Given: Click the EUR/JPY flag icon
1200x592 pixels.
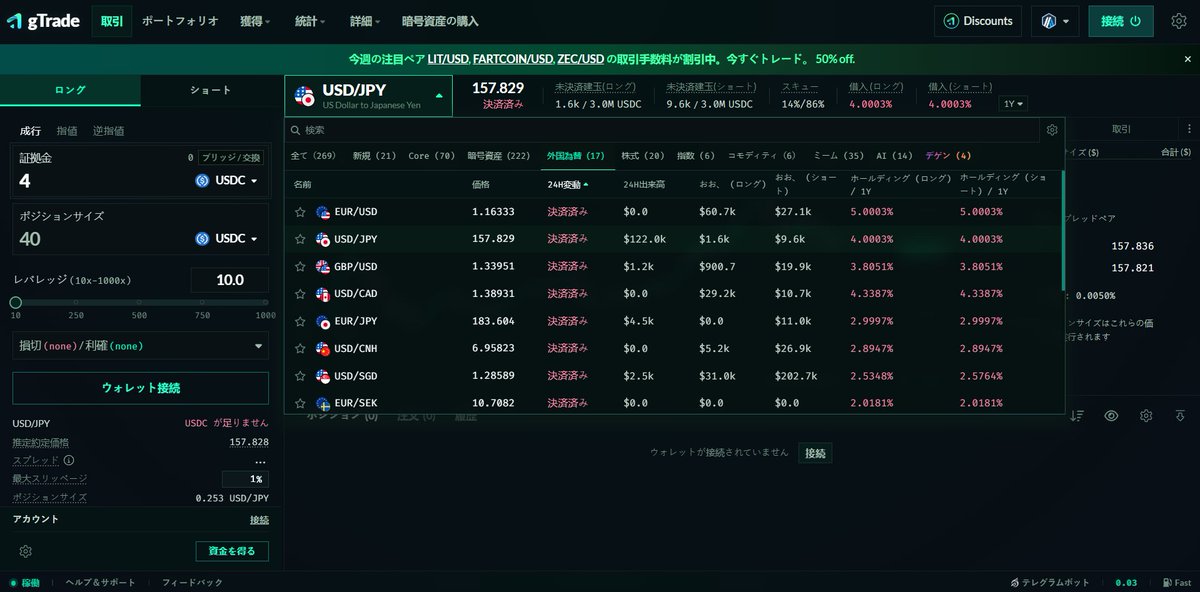Looking at the screenshot, I should pos(322,322).
